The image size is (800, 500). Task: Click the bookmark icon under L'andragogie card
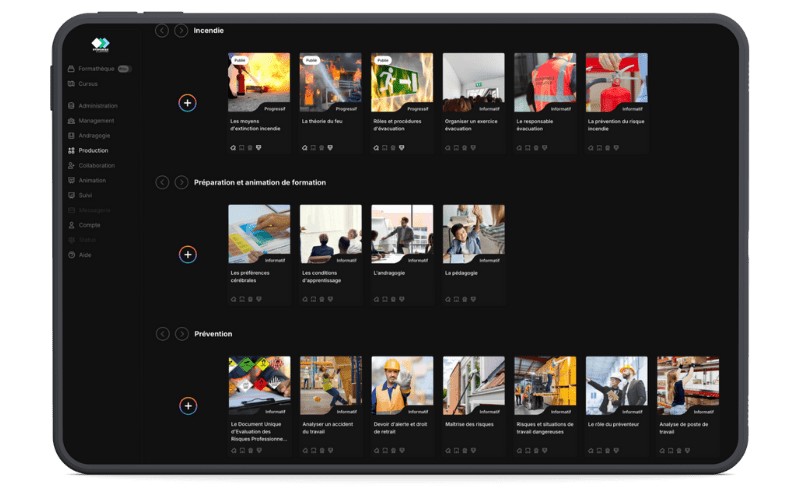pos(384,298)
